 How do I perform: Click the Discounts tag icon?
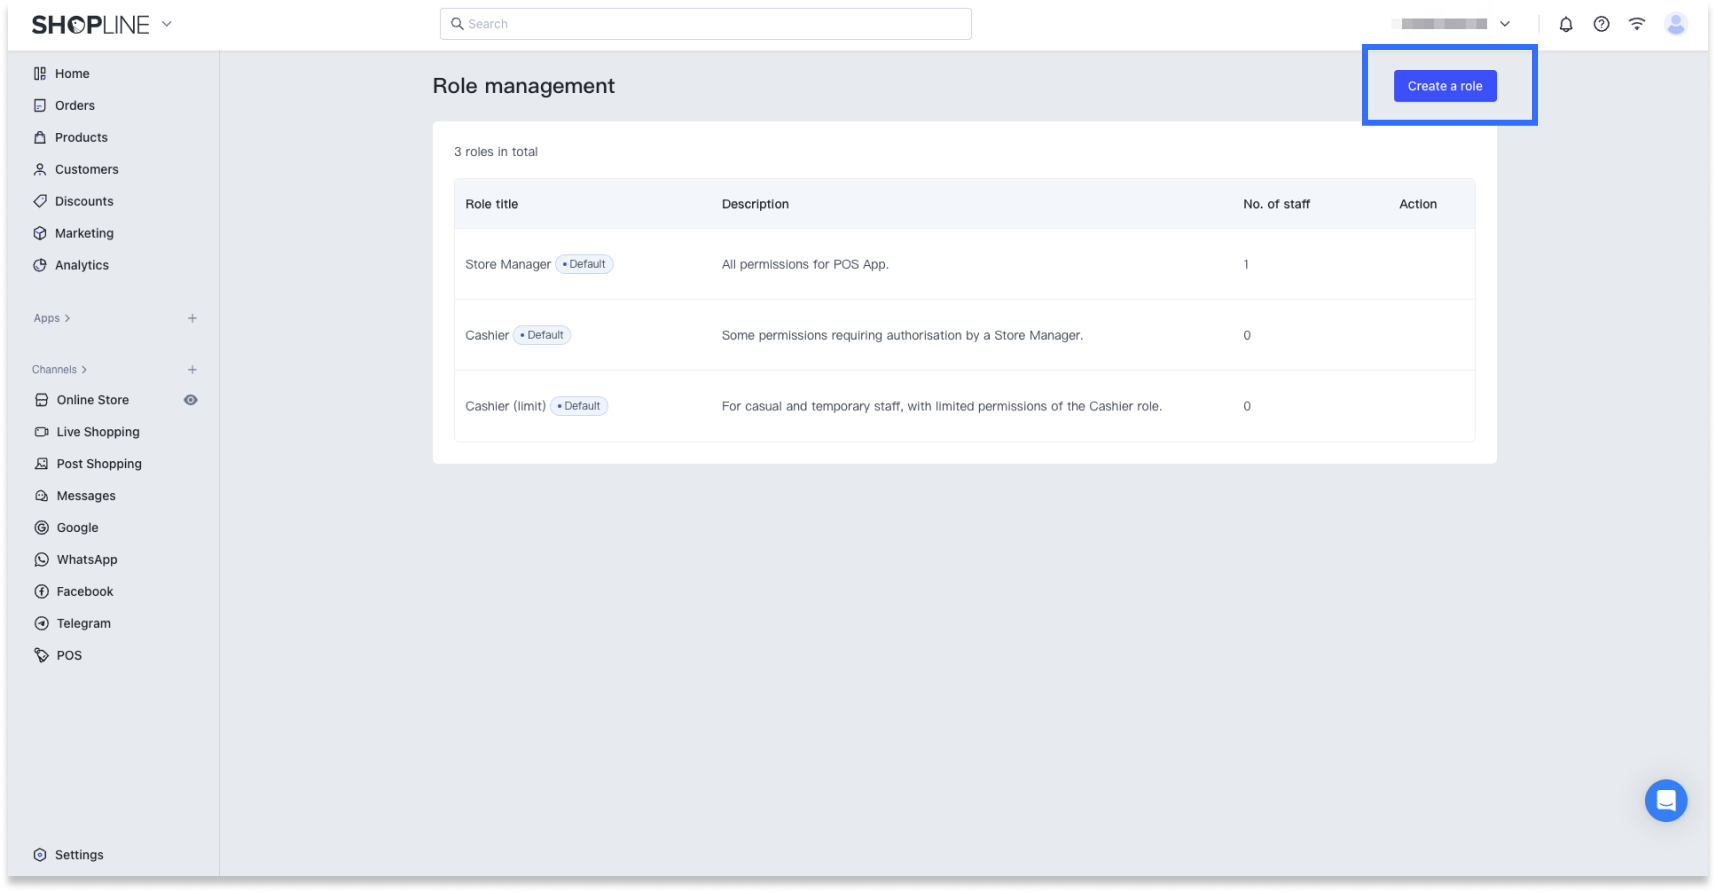[x=40, y=202]
